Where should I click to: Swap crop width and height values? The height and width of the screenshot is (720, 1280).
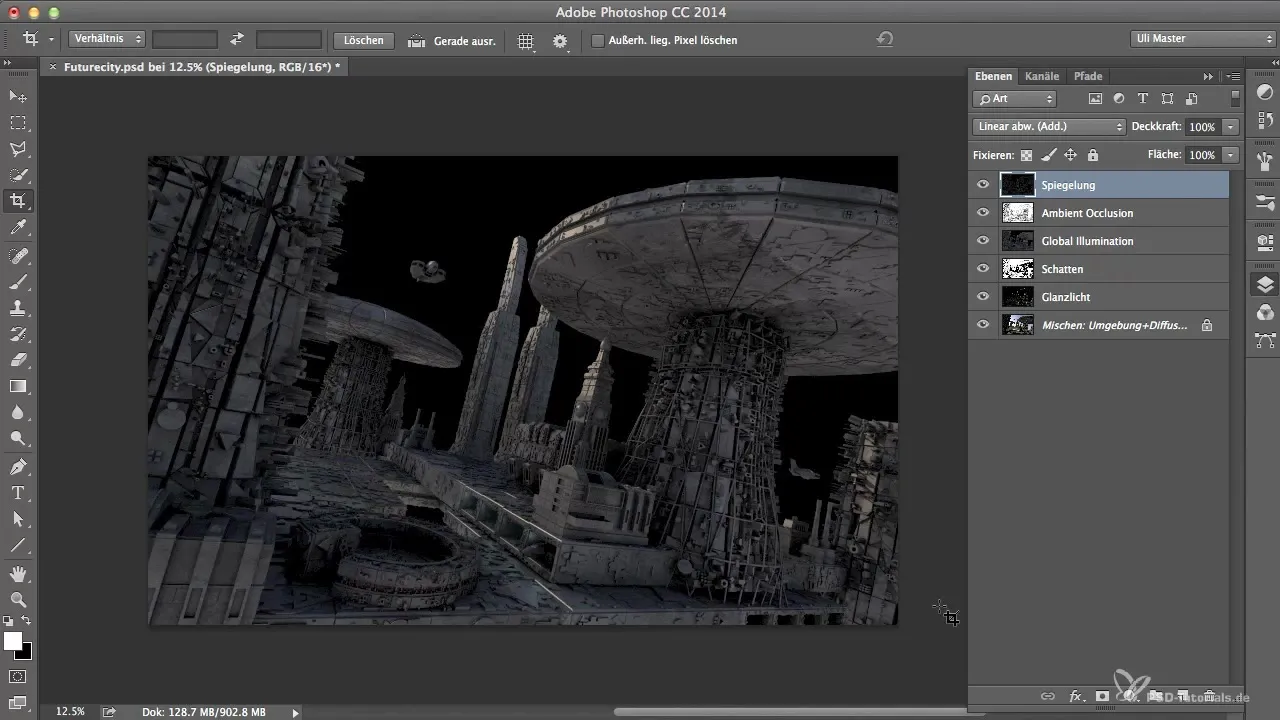pyautogui.click(x=237, y=40)
